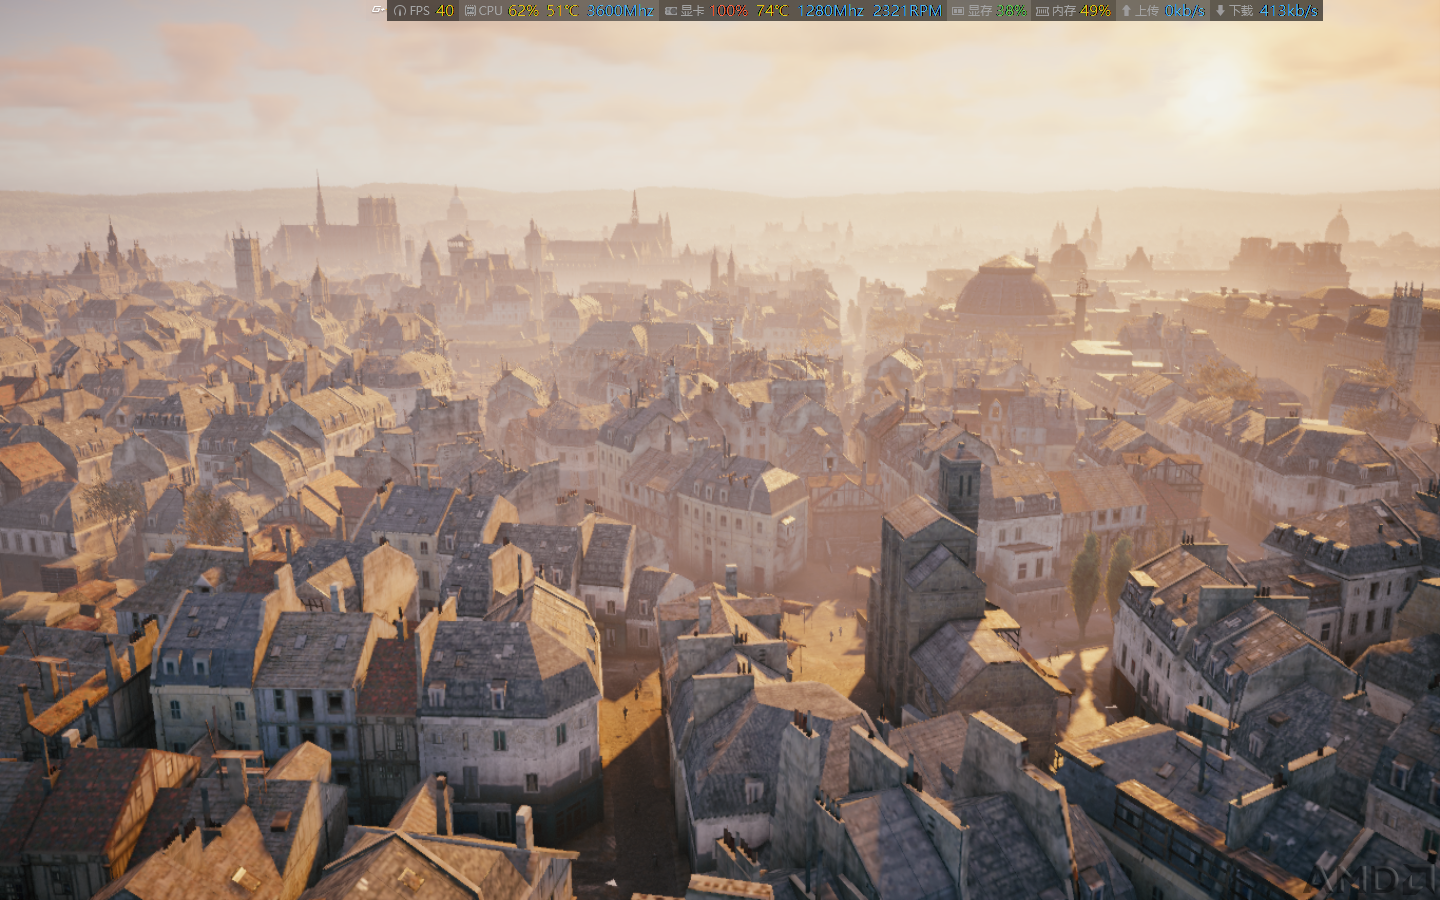Click the GPU usage value 100%
Viewport: 1440px width, 900px height.
coord(728,11)
